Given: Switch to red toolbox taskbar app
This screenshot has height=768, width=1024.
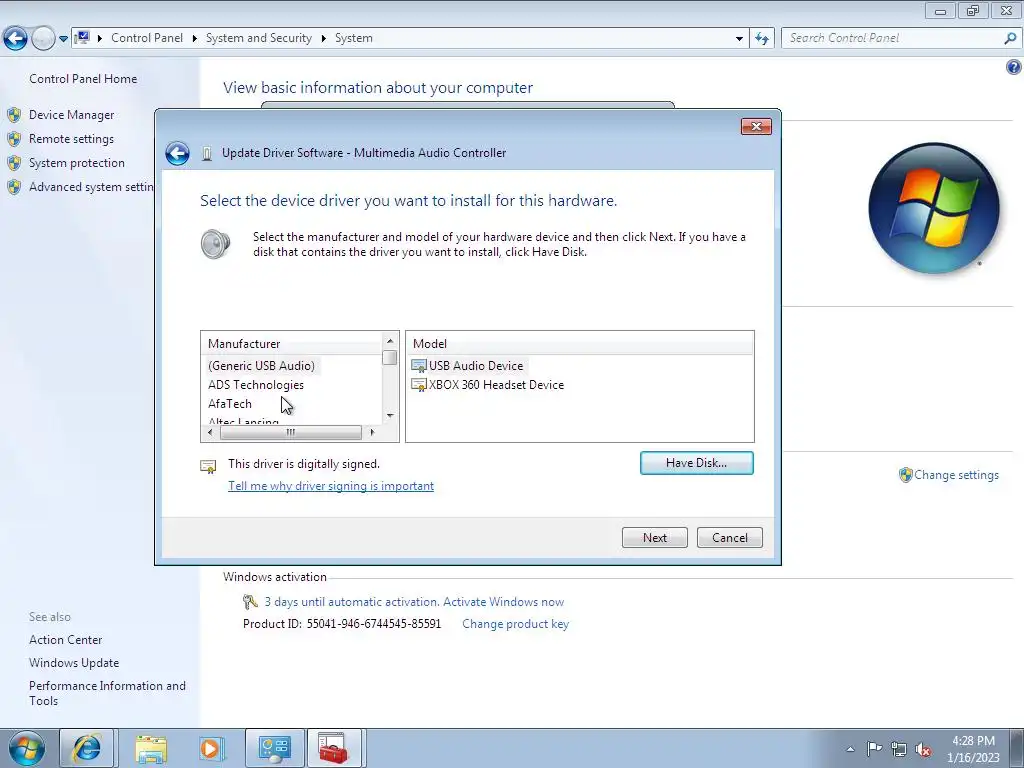Looking at the screenshot, I should click(x=334, y=748).
